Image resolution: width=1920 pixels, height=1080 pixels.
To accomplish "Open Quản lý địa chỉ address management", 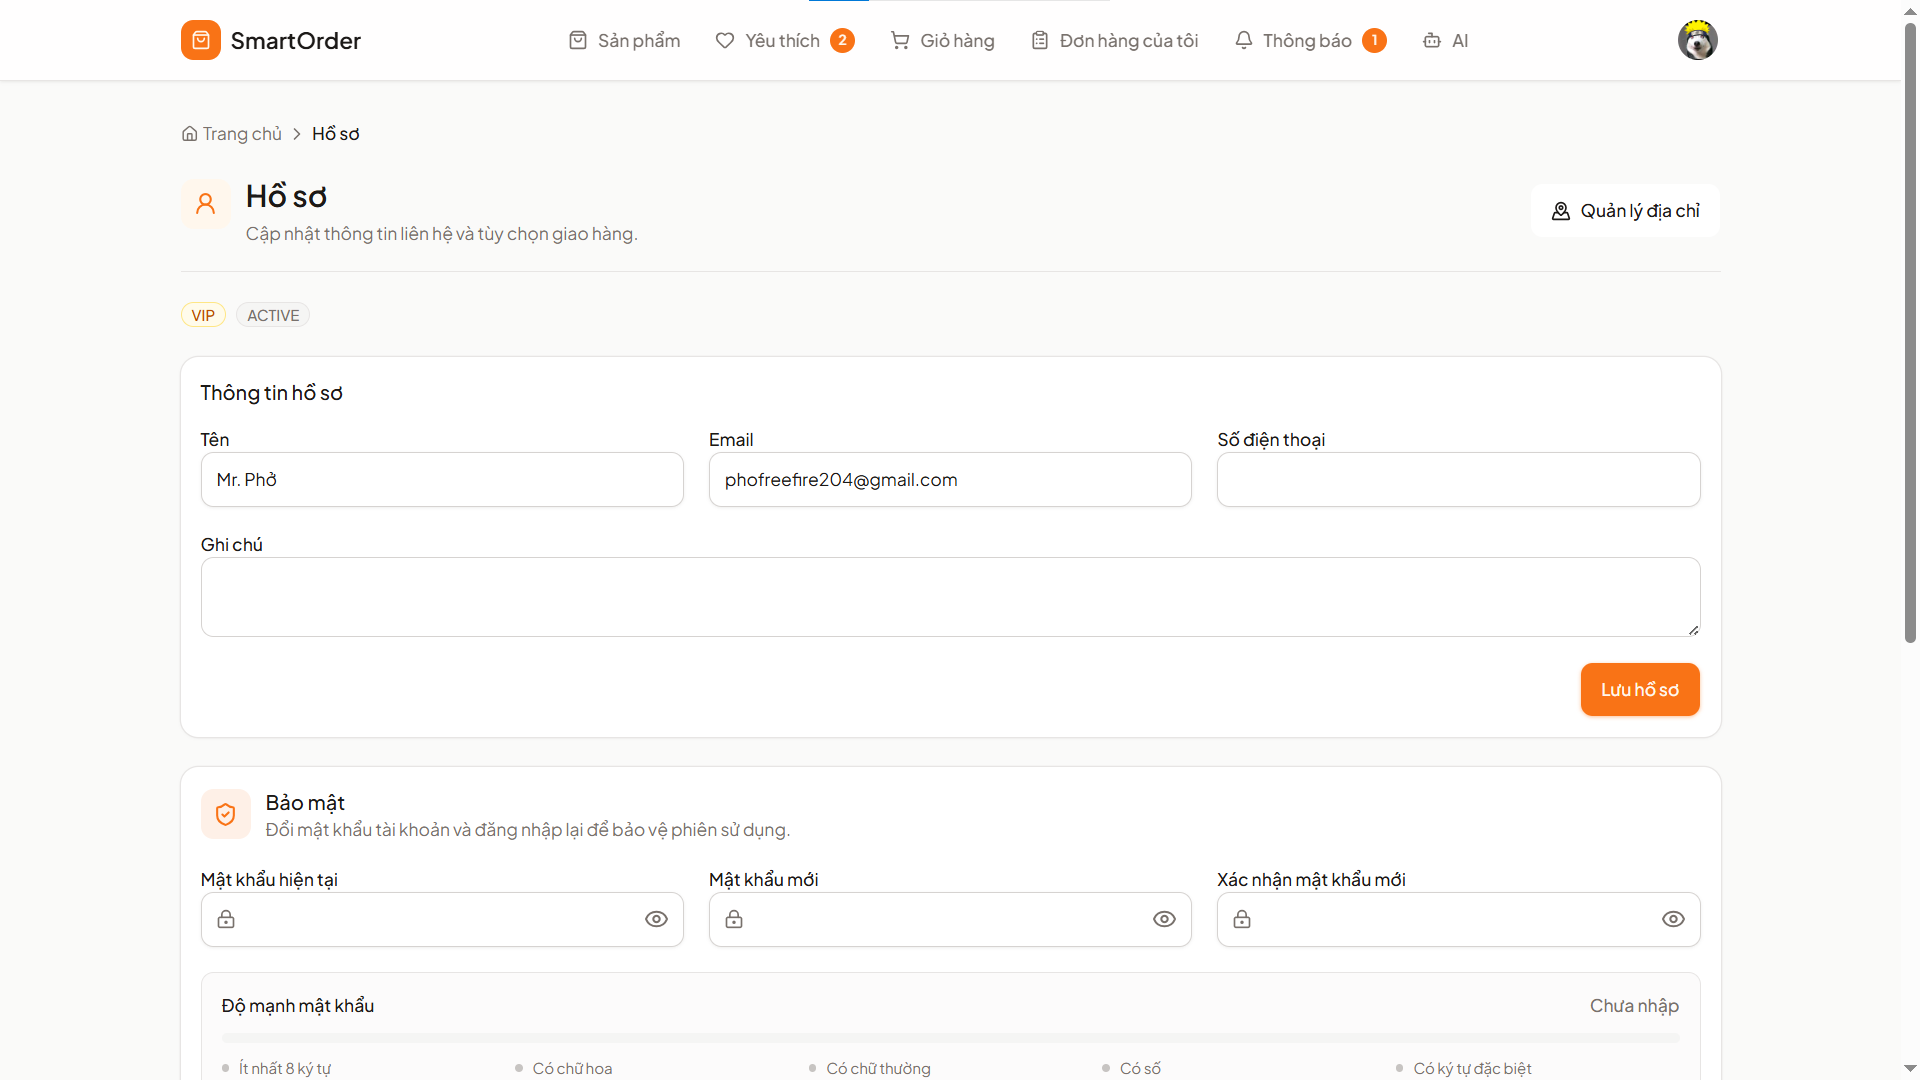I will coord(1625,211).
